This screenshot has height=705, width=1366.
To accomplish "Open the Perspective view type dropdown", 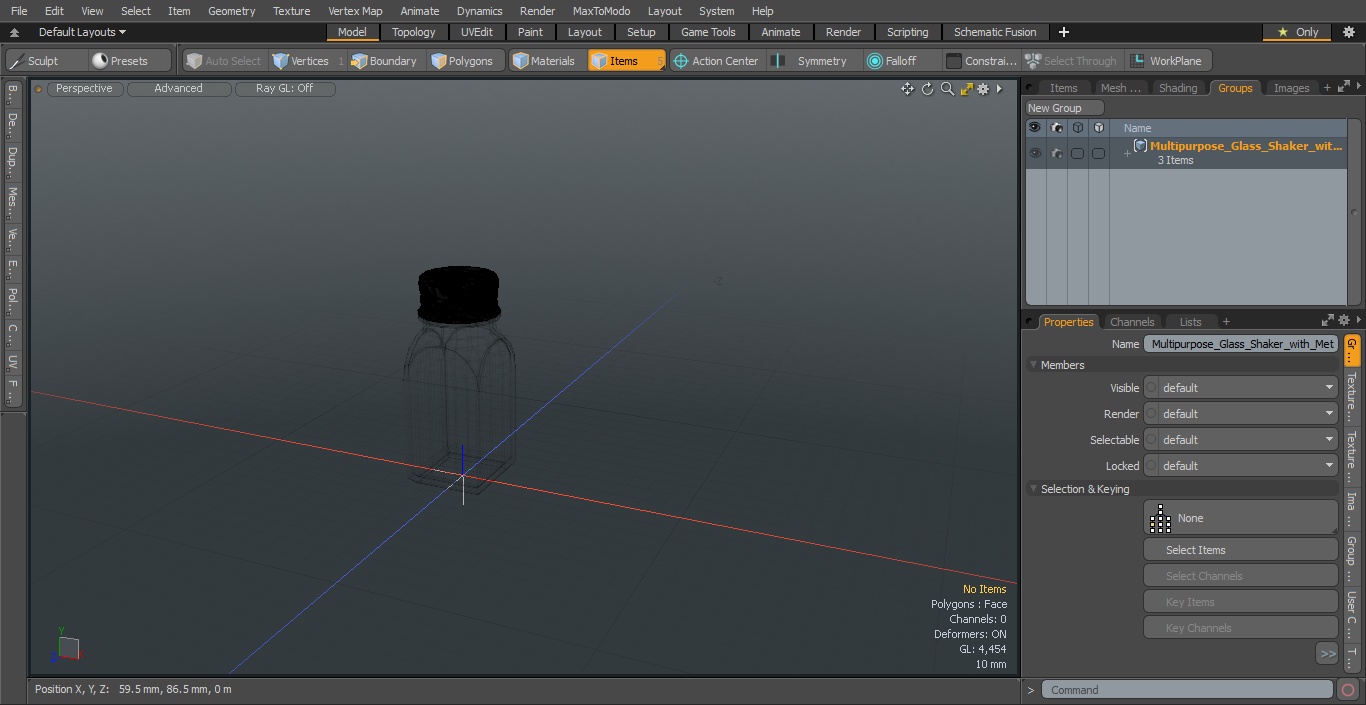I will click(84, 88).
